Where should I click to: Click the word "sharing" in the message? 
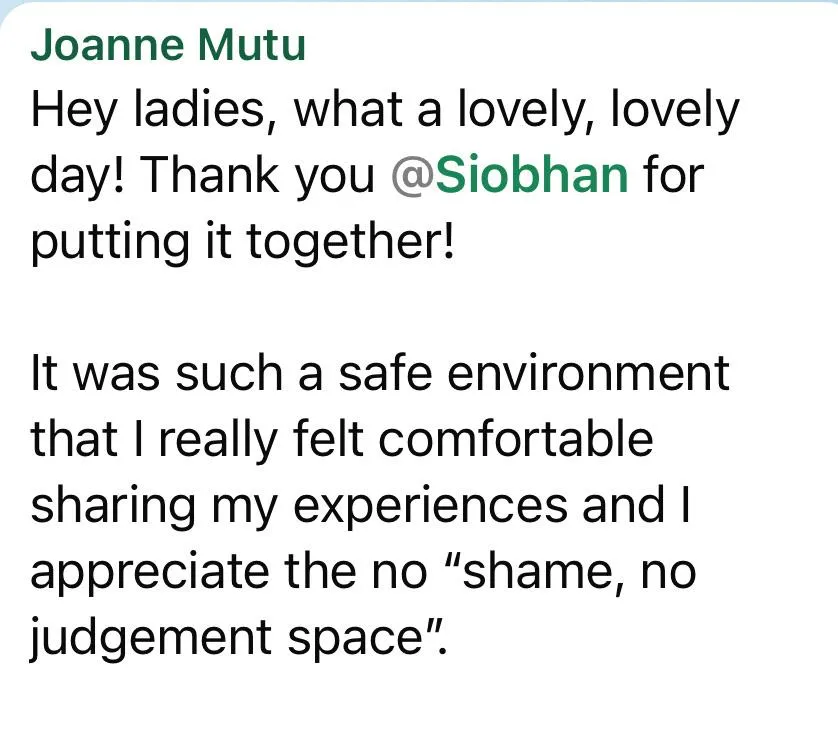[113, 506]
